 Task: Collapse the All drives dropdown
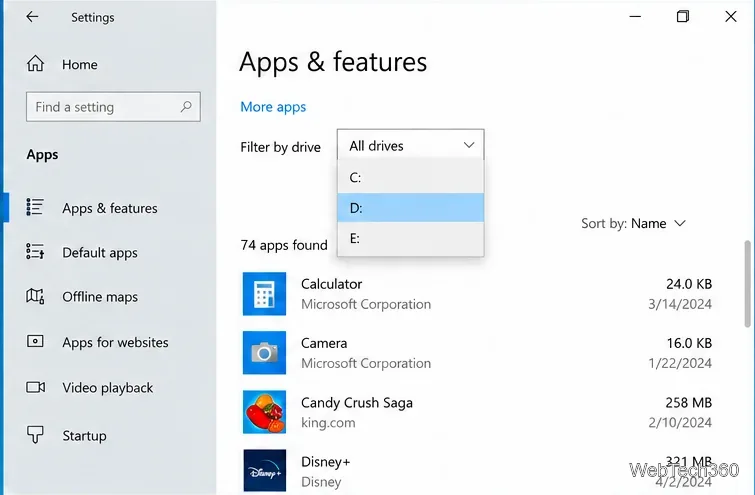coord(411,145)
